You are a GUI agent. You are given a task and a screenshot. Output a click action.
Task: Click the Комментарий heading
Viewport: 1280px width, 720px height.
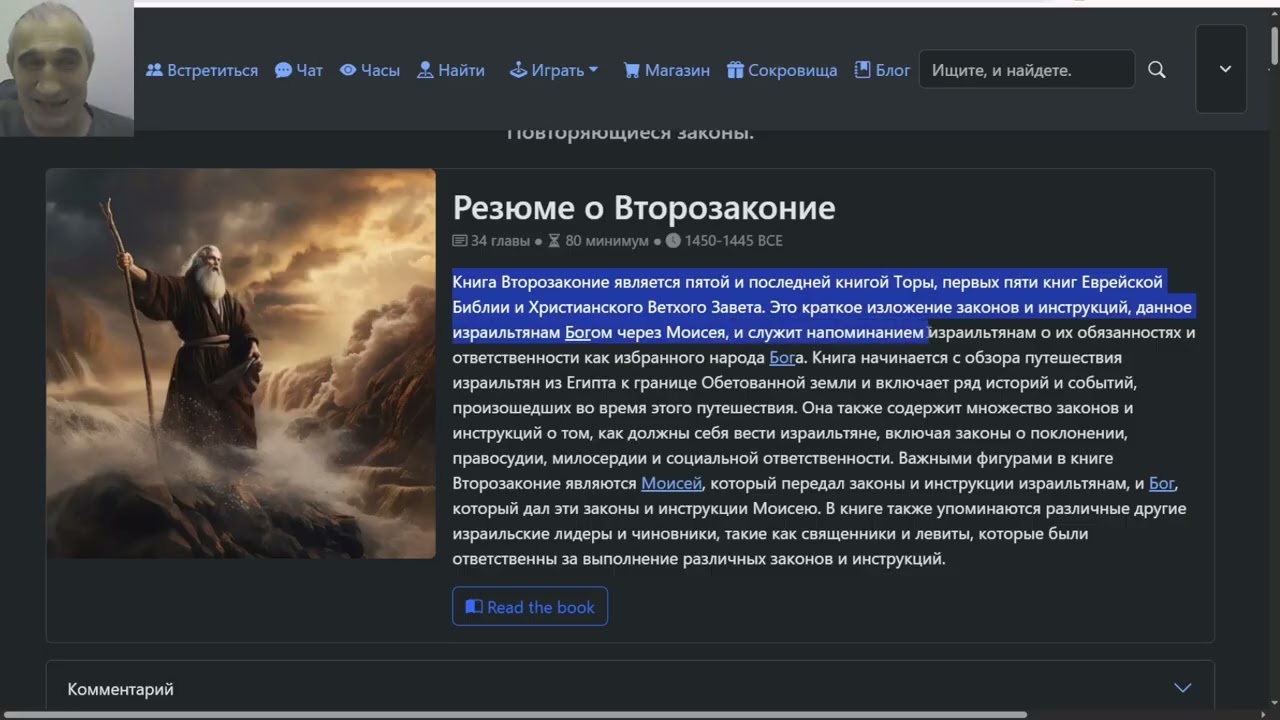click(x=120, y=689)
